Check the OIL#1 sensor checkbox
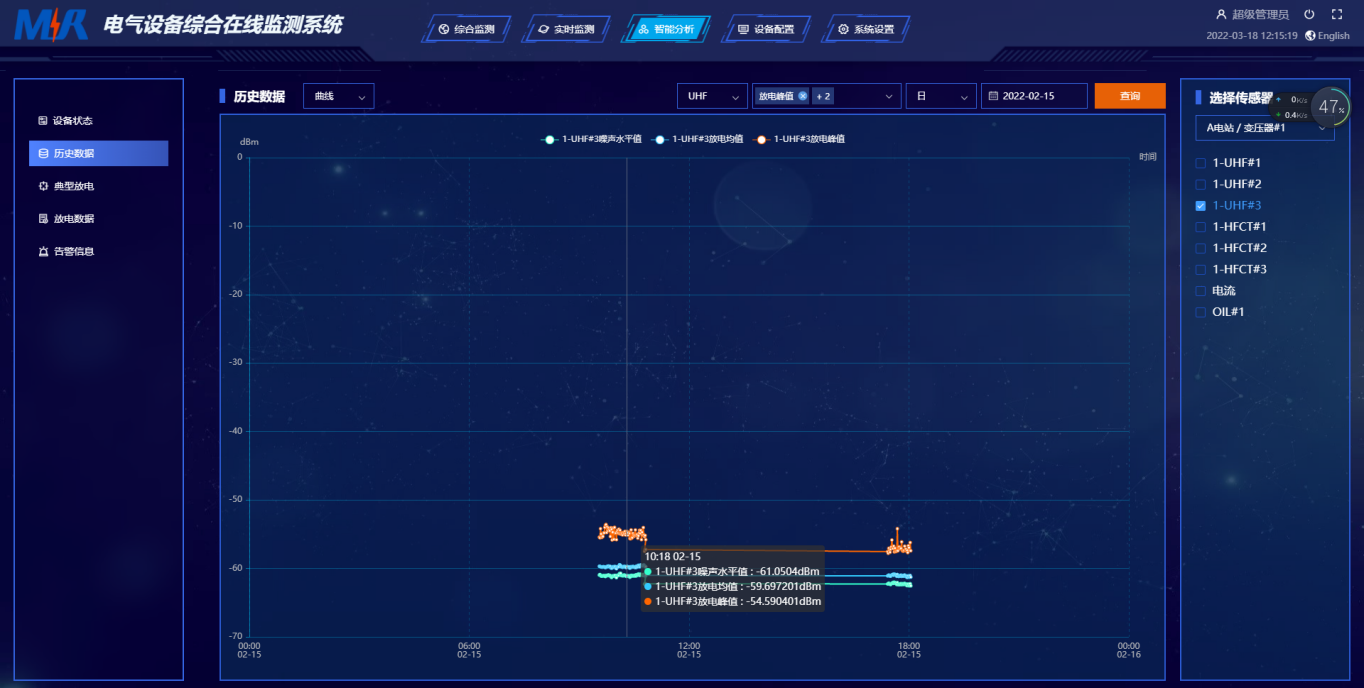Viewport: 1364px width, 688px height. pyautogui.click(x=1201, y=313)
